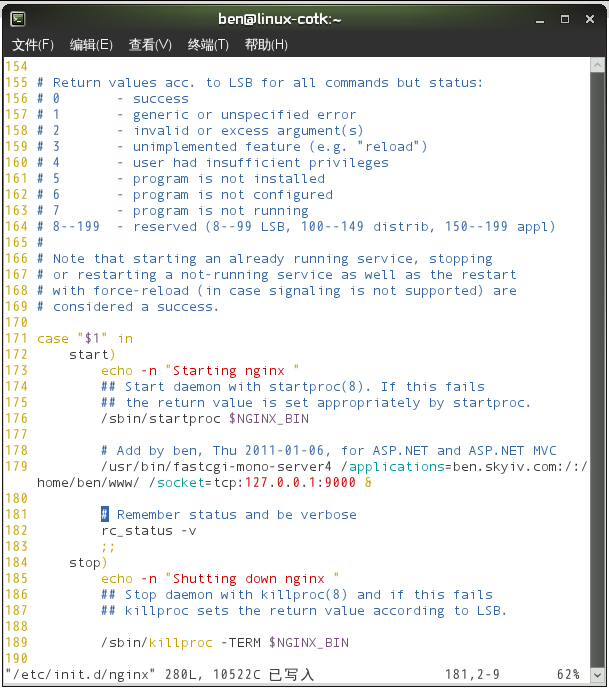Minimize the terminal window
This screenshot has width=609, height=689.
pos(540,20)
